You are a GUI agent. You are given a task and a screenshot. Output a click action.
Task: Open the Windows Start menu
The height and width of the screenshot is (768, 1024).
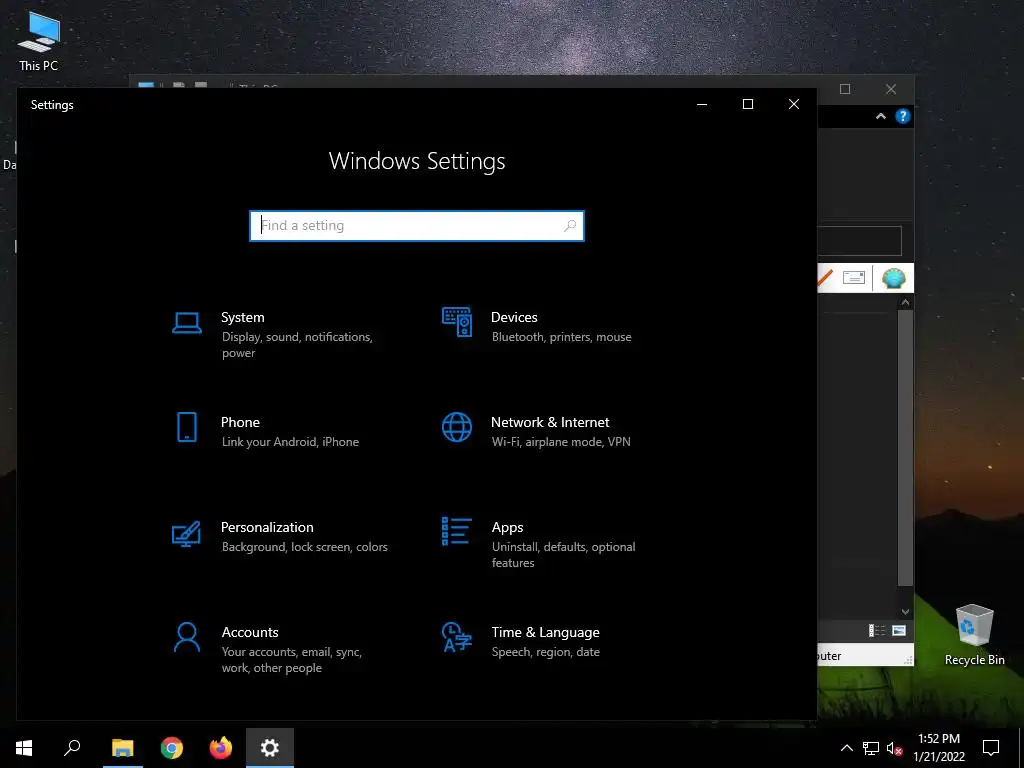tap(24, 748)
